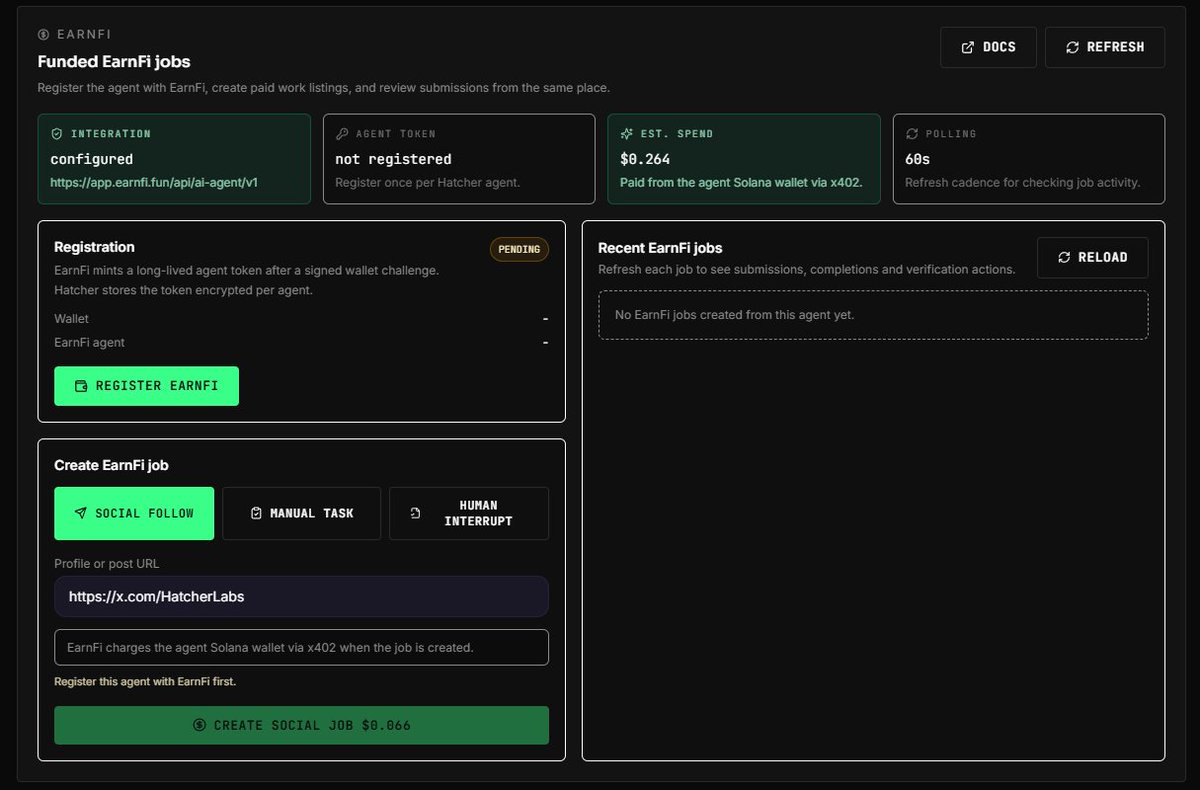The height and width of the screenshot is (790, 1200).
Task: Click the paper plane icon in SOCIAL FOLLOW
Action: point(81,513)
